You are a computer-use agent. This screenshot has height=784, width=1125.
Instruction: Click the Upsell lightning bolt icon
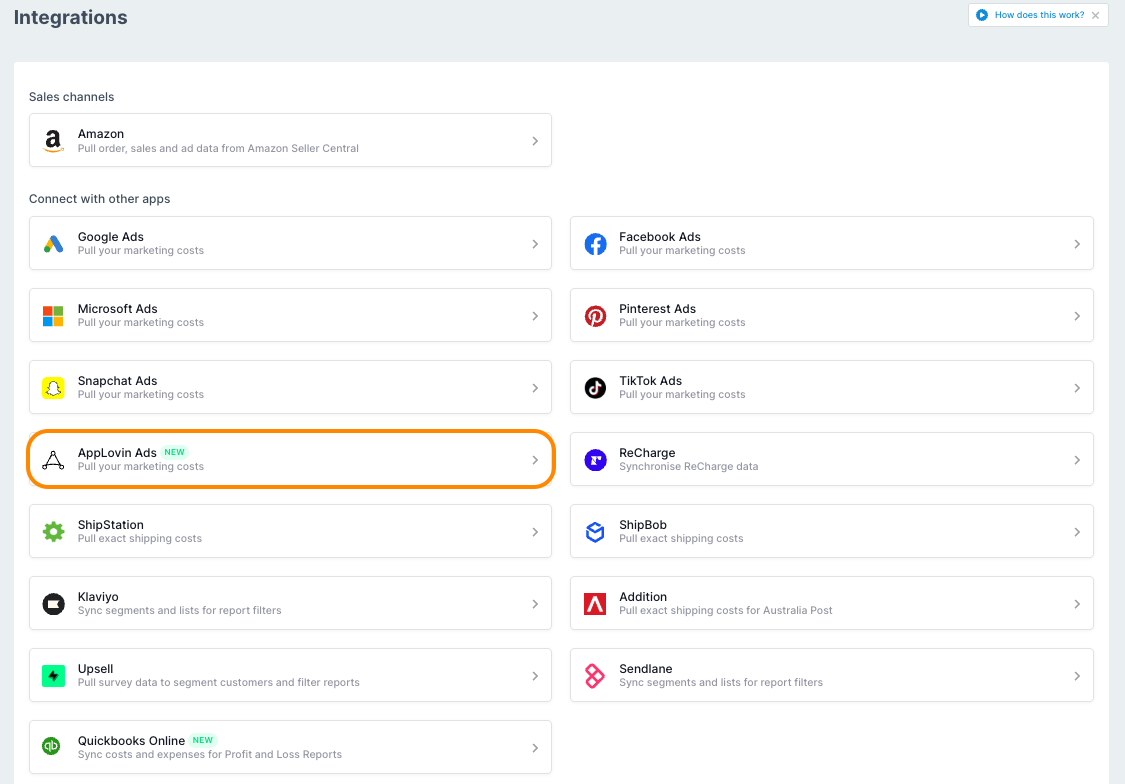pos(53,676)
